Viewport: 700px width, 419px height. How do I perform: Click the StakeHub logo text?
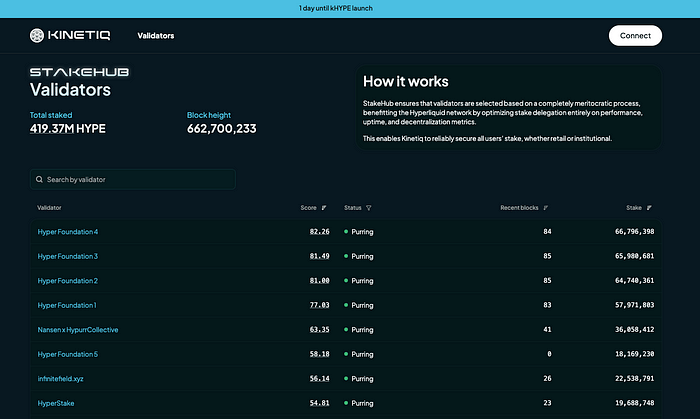(79, 72)
